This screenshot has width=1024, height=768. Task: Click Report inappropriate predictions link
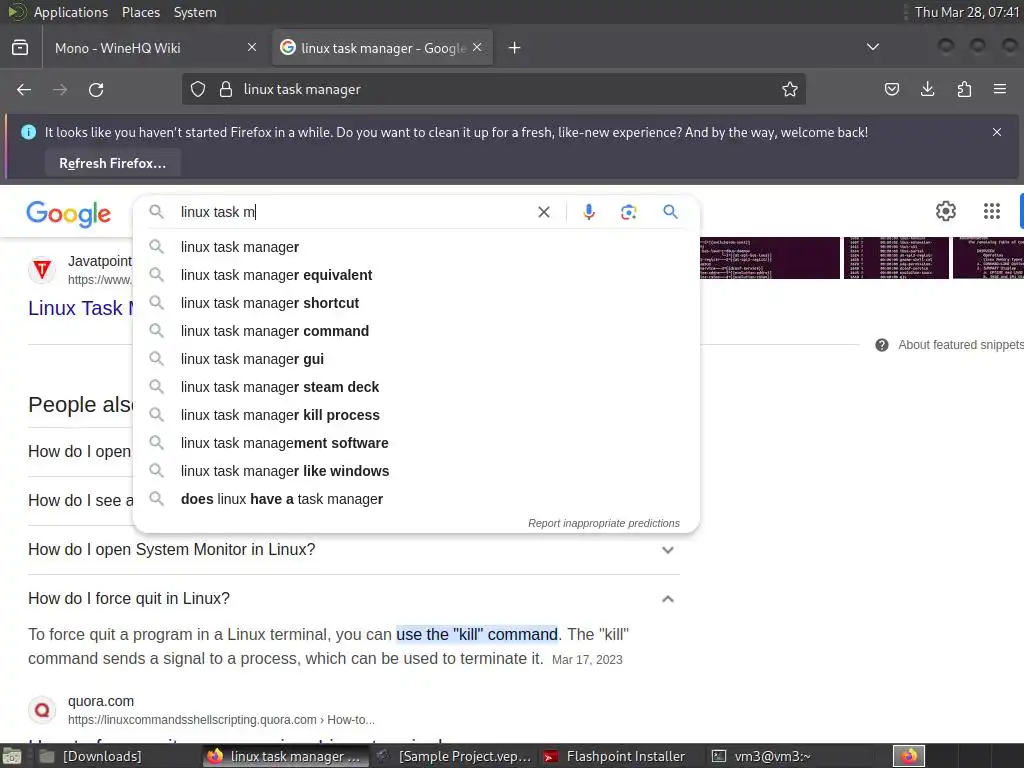click(x=603, y=523)
